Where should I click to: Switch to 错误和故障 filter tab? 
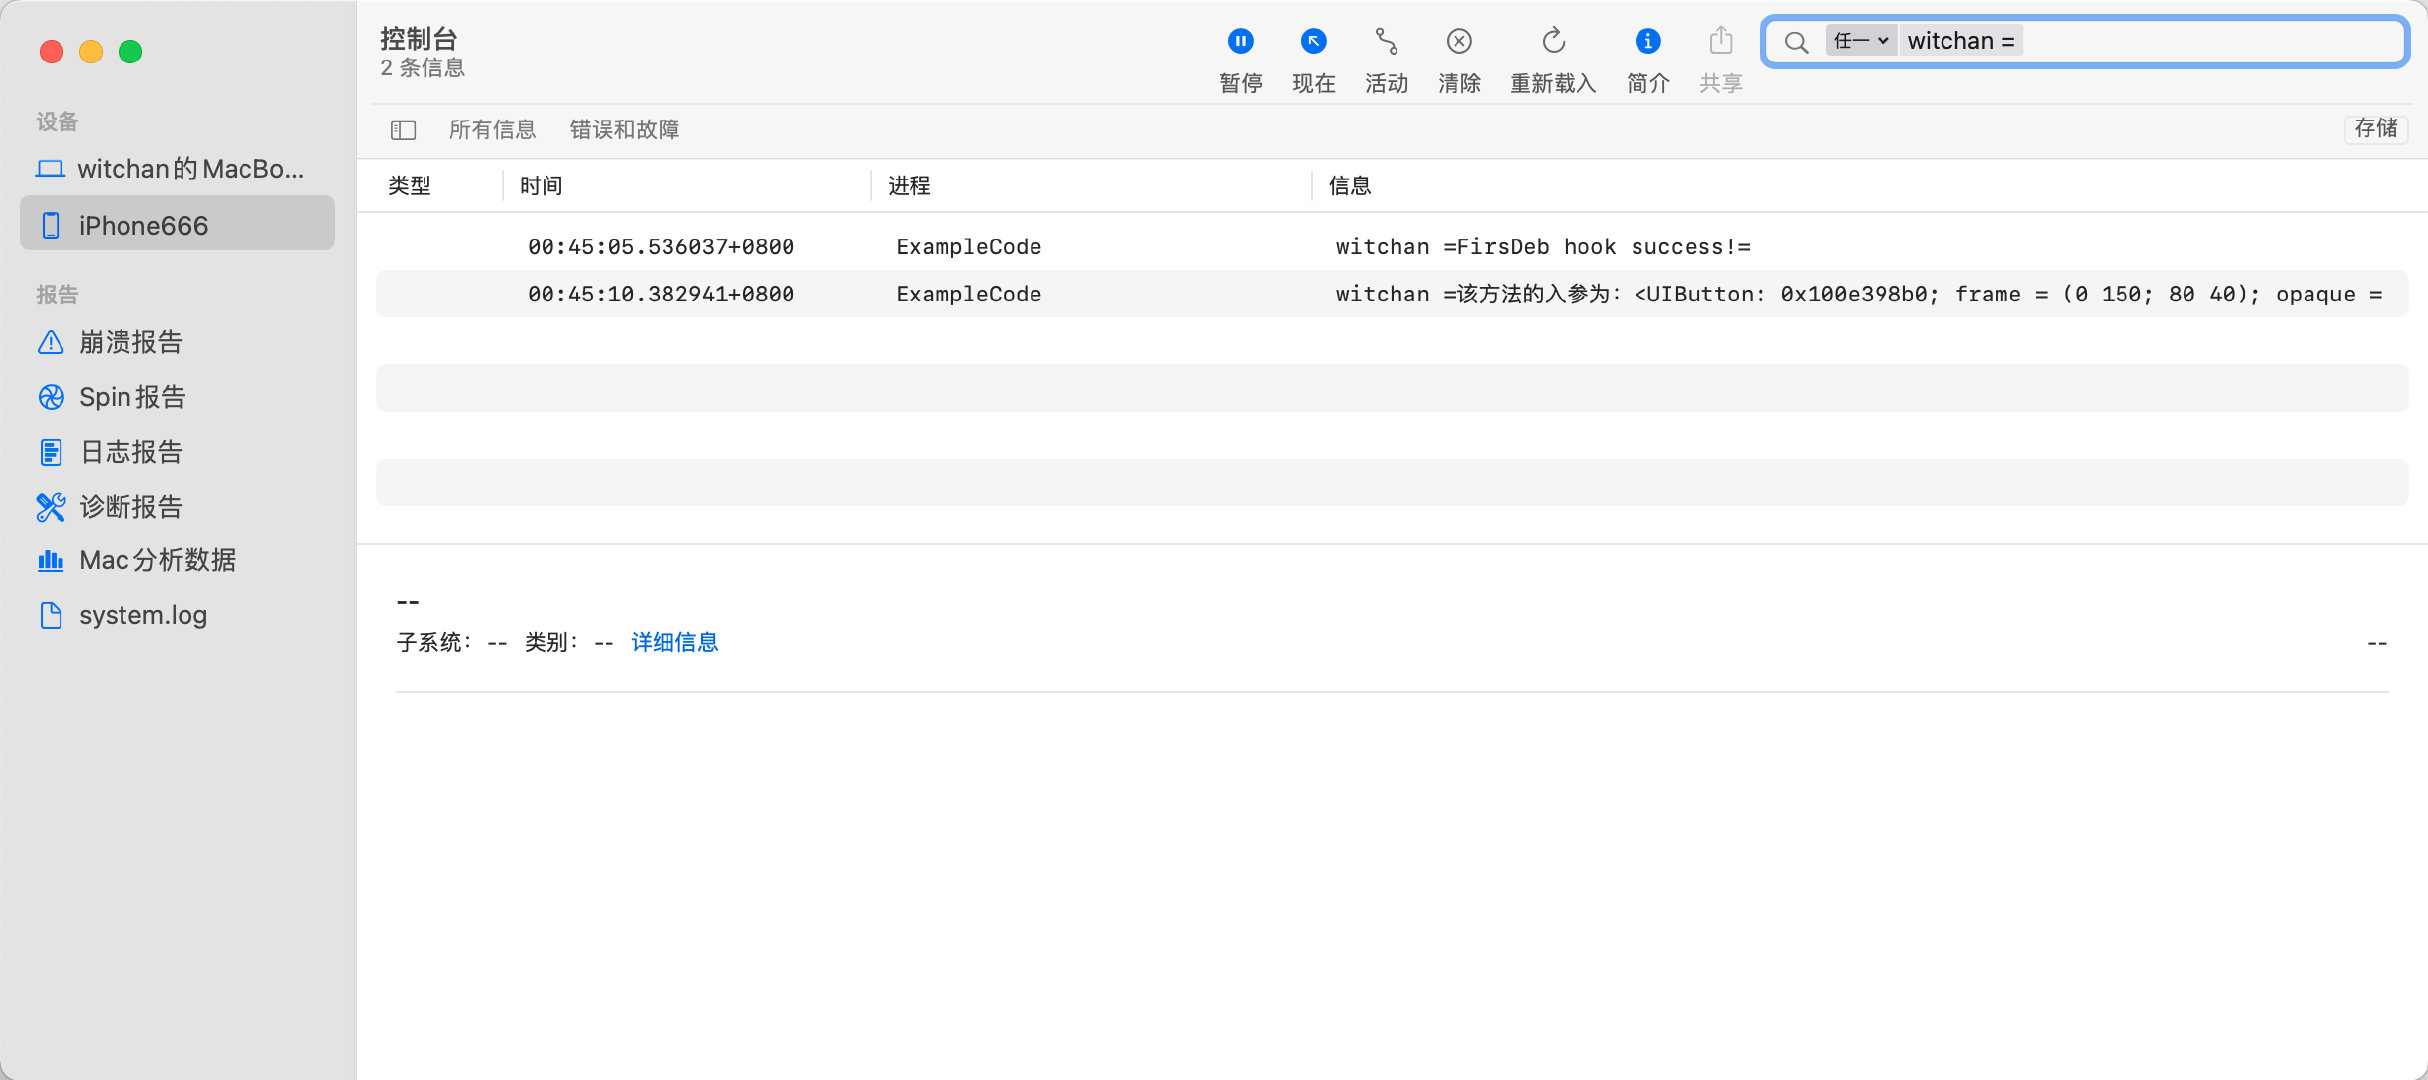click(x=624, y=130)
